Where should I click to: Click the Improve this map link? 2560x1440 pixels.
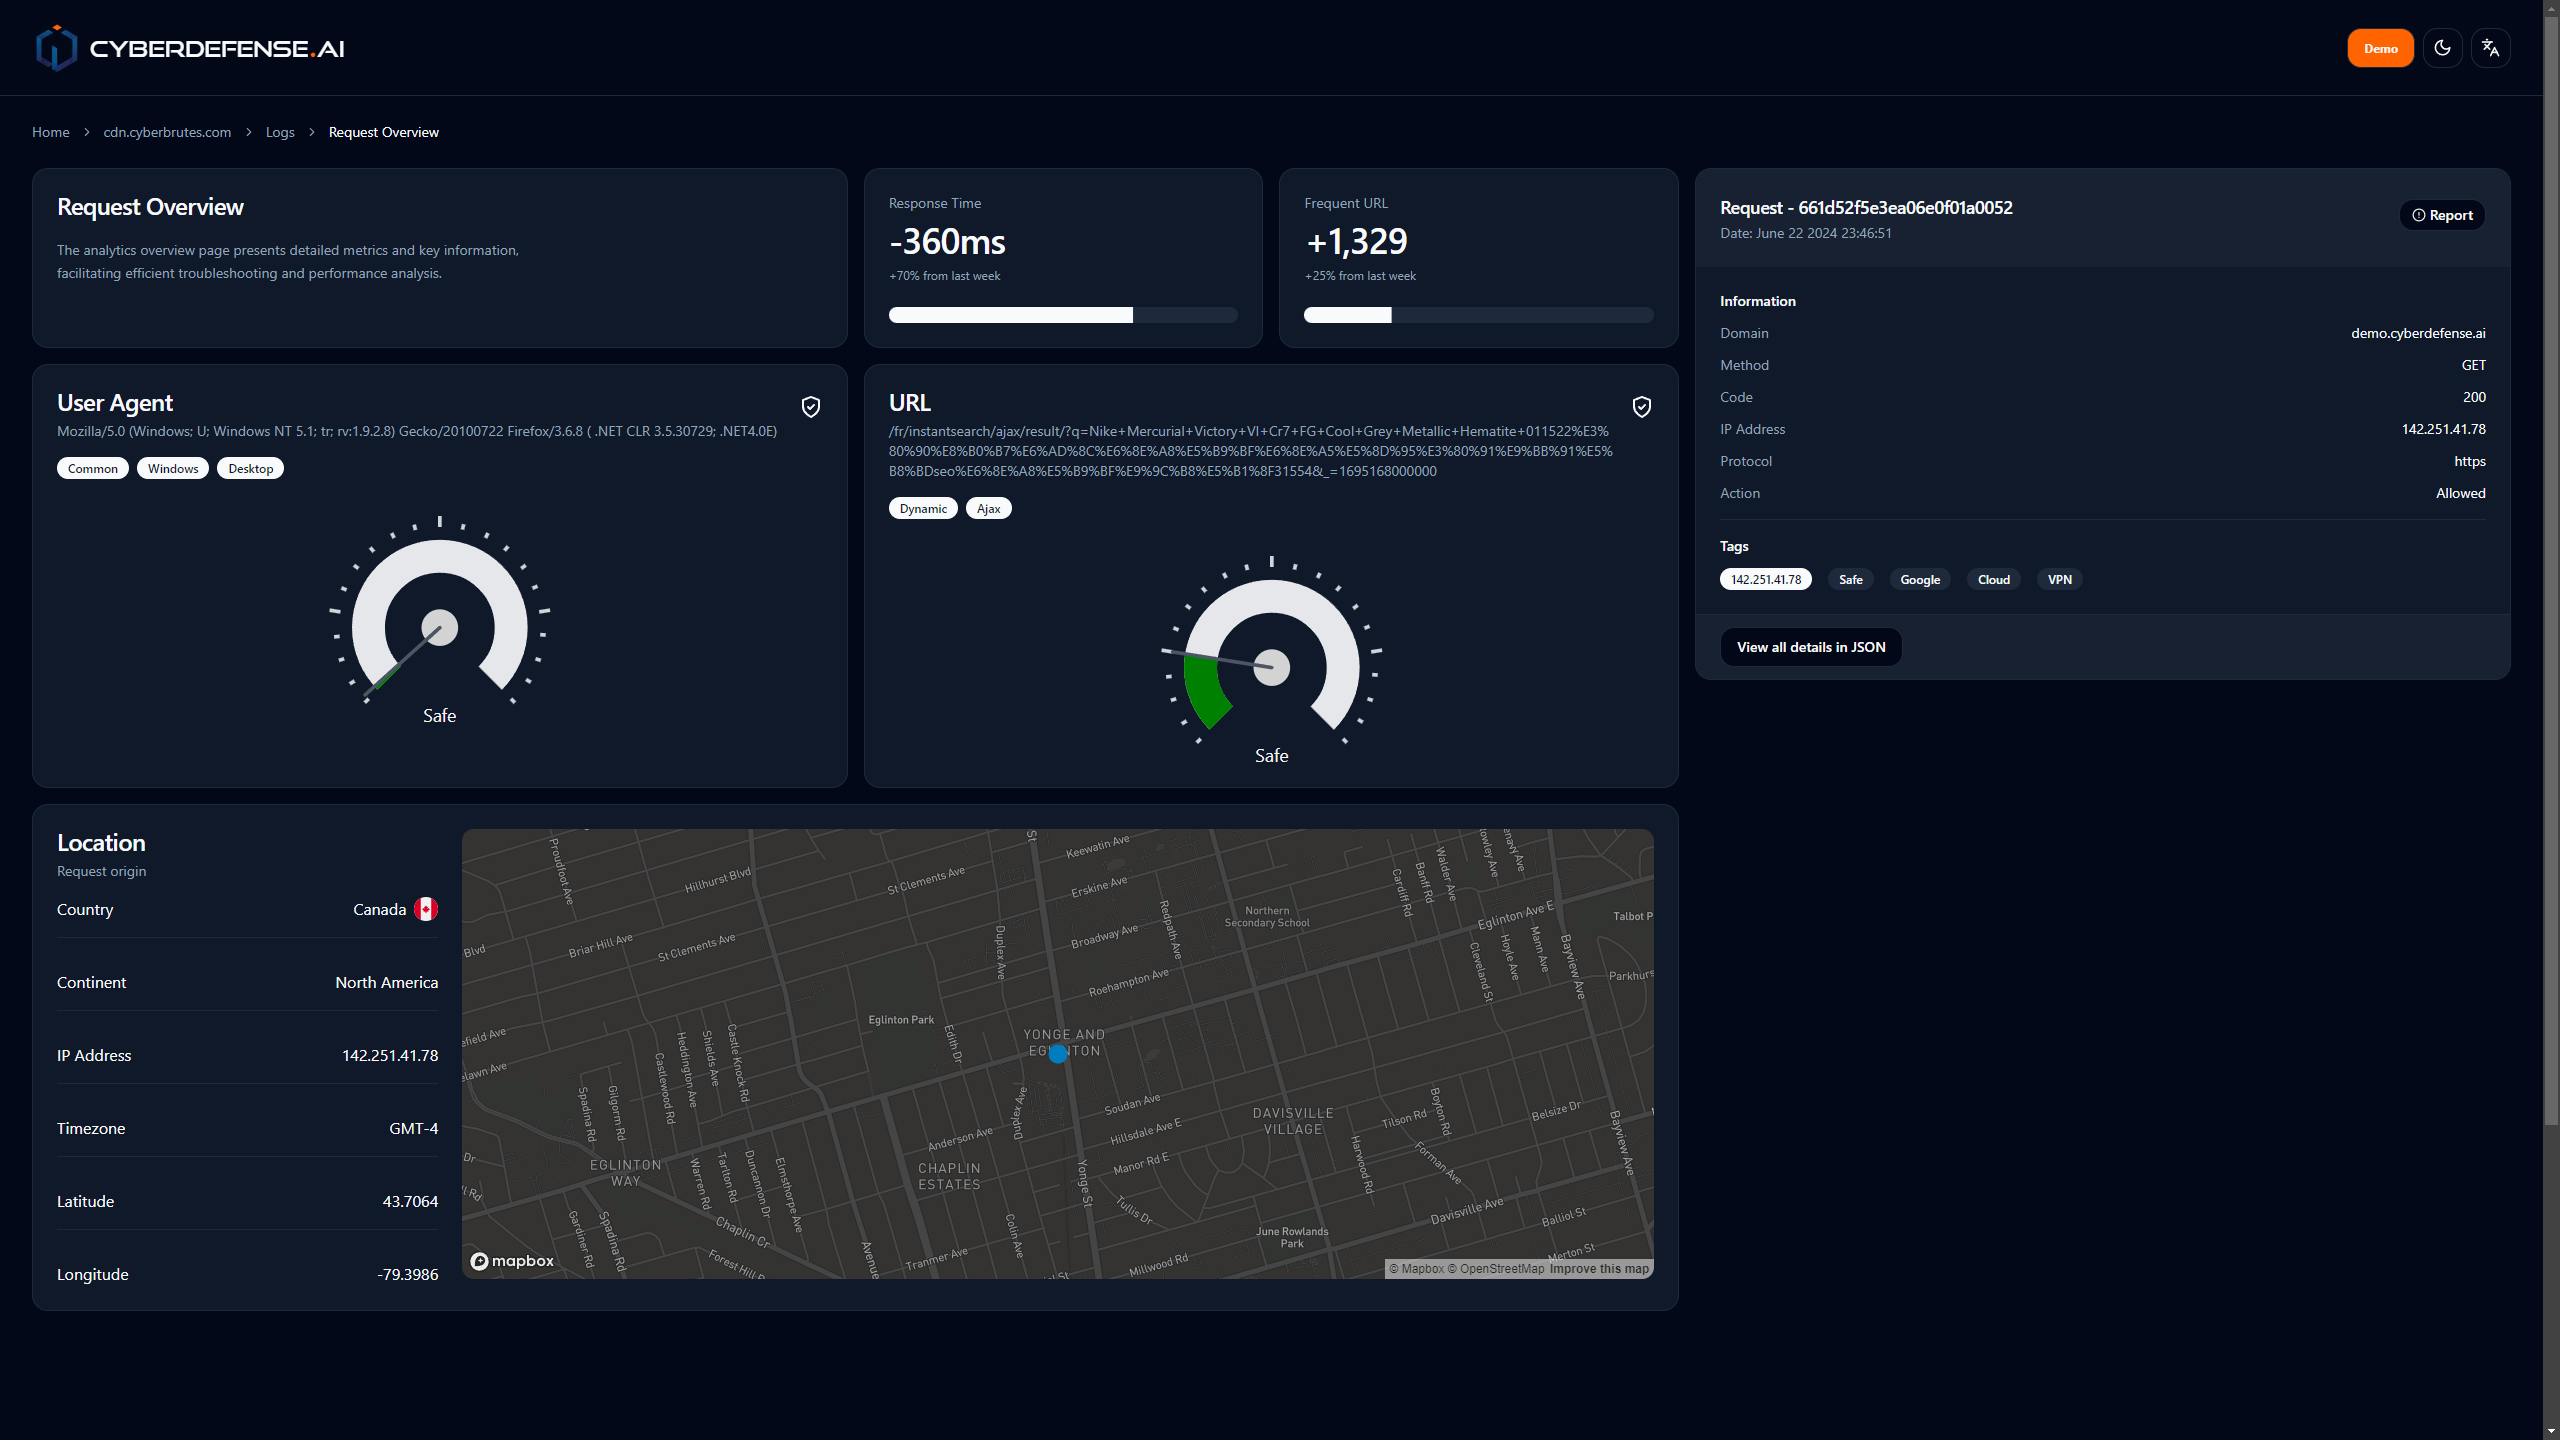coord(1599,1269)
